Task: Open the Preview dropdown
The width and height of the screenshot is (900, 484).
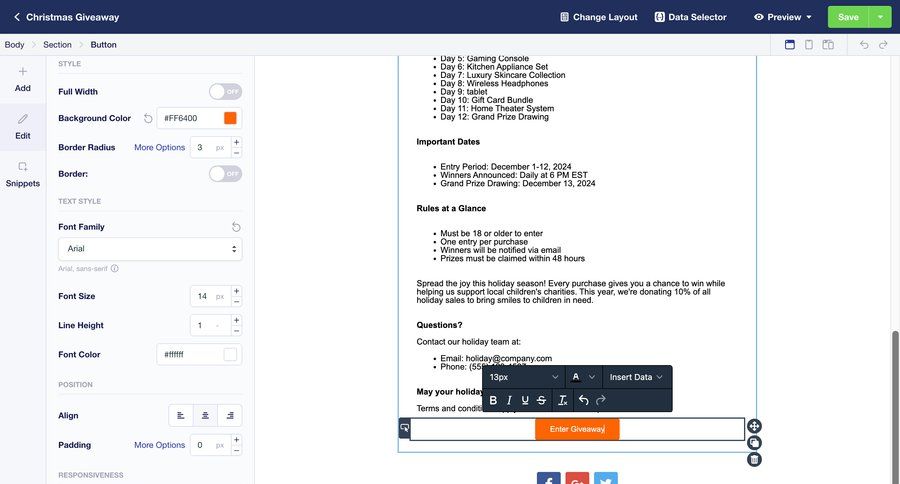Action: pyautogui.click(x=783, y=17)
